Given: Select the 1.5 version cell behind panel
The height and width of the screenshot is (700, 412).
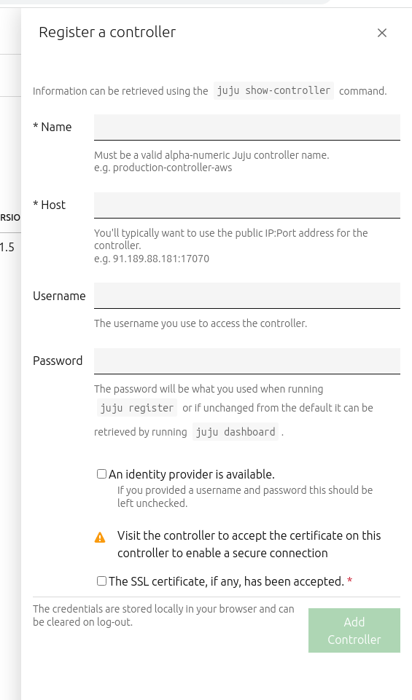Looking at the screenshot, I should (x=7, y=247).
